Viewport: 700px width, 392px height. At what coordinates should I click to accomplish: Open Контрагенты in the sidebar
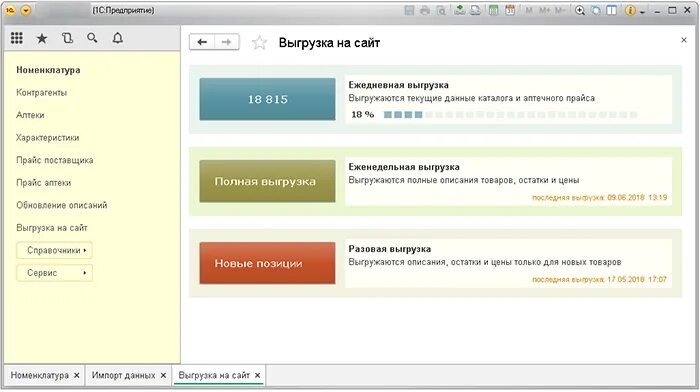tap(42, 92)
